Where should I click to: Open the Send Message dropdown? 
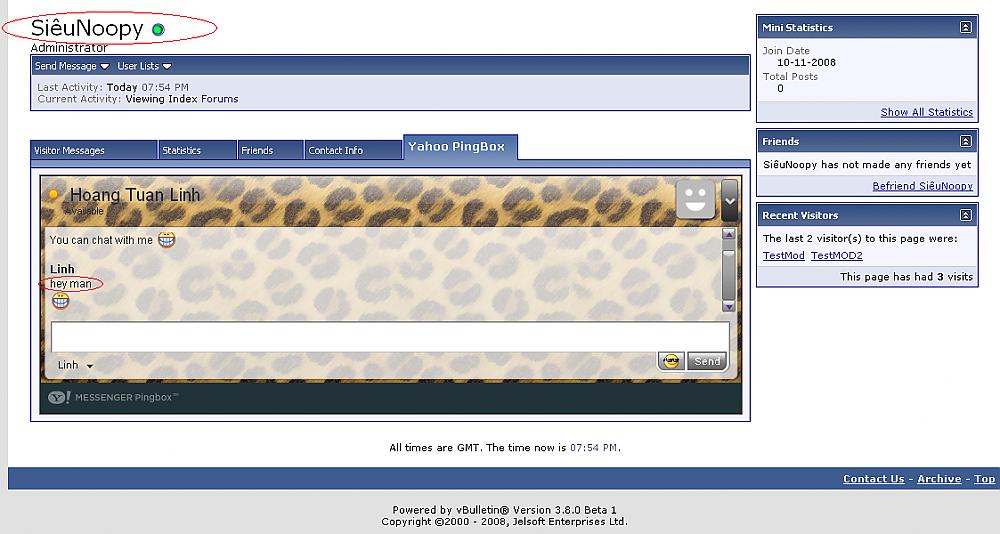click(x=72, y=66)
